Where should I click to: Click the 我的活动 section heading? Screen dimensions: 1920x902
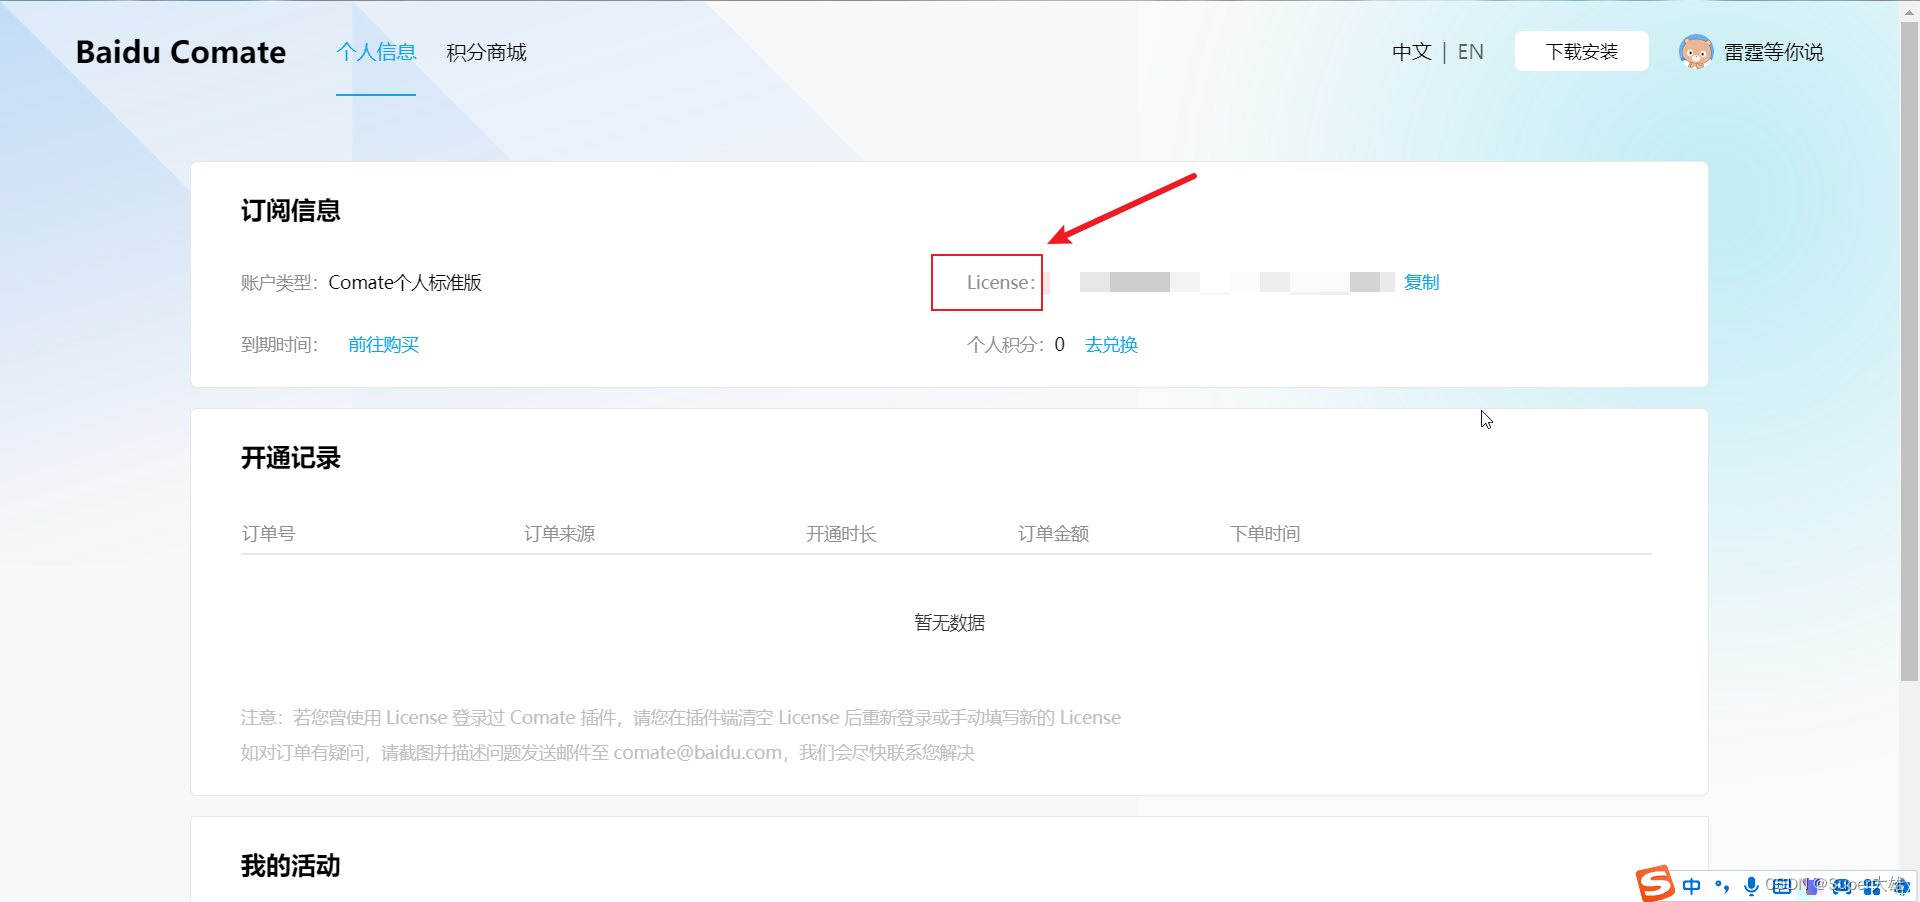(x=290, y=866)
